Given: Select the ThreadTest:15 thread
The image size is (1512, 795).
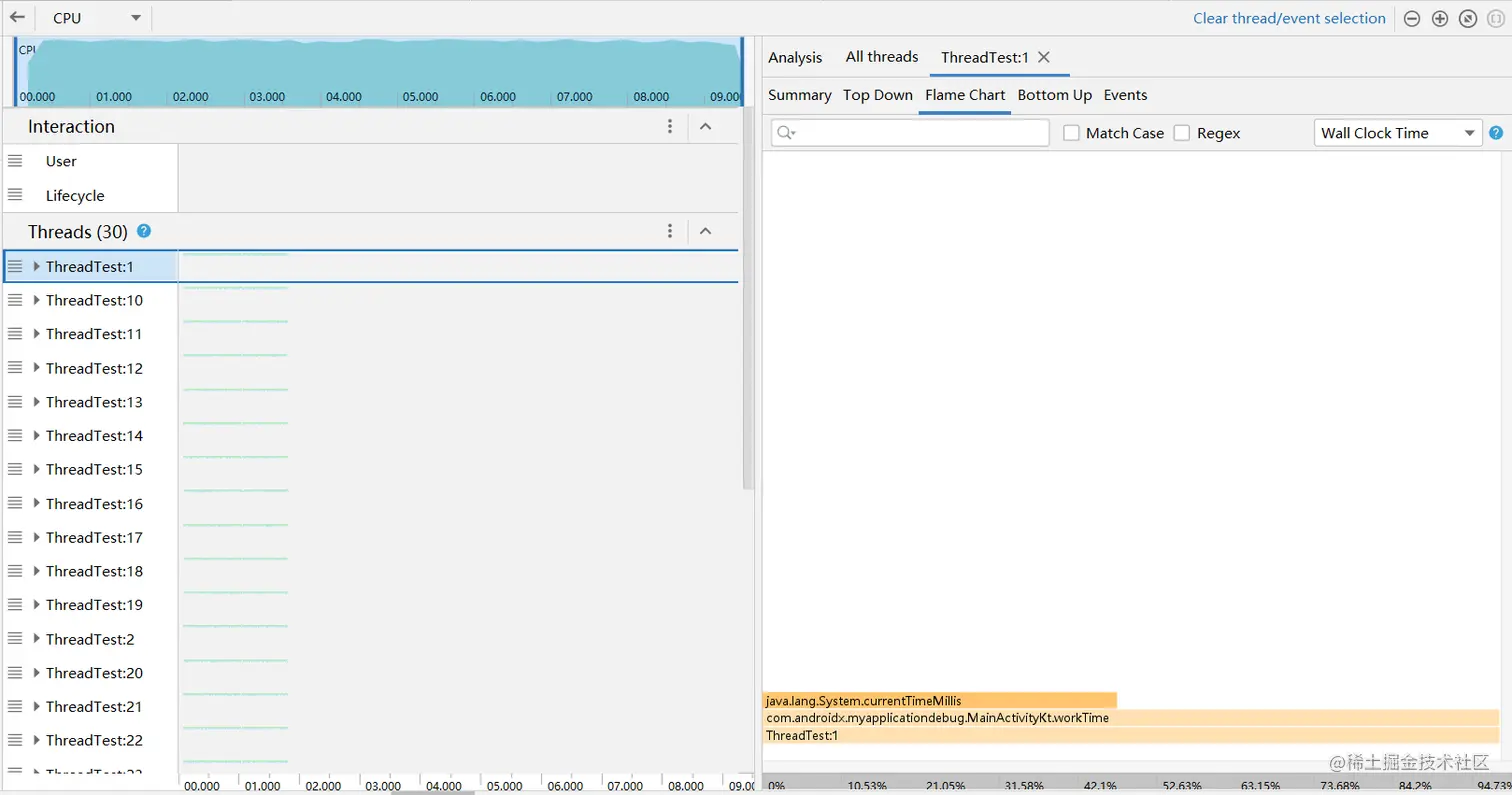Looking at the screenshot, I should tap(94, 469).
